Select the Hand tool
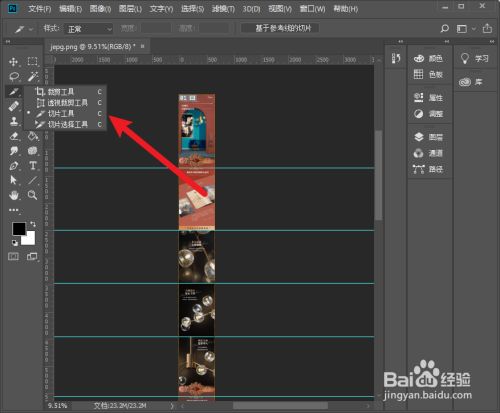 point(14,195)
